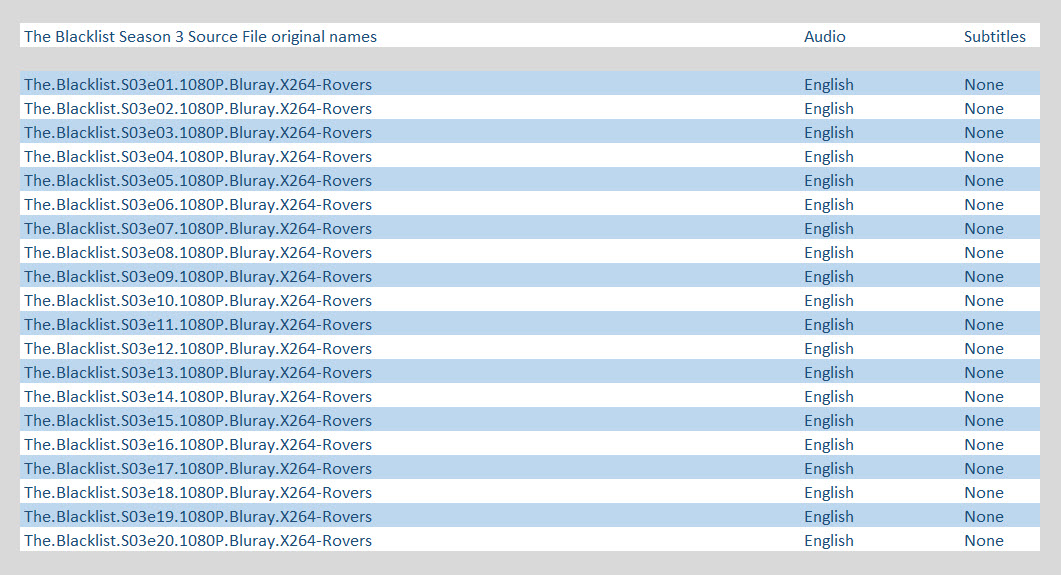Select file name The.Blacklist.S03e11.1080P.Bluray.X264-Rovers

coord(198,325)
